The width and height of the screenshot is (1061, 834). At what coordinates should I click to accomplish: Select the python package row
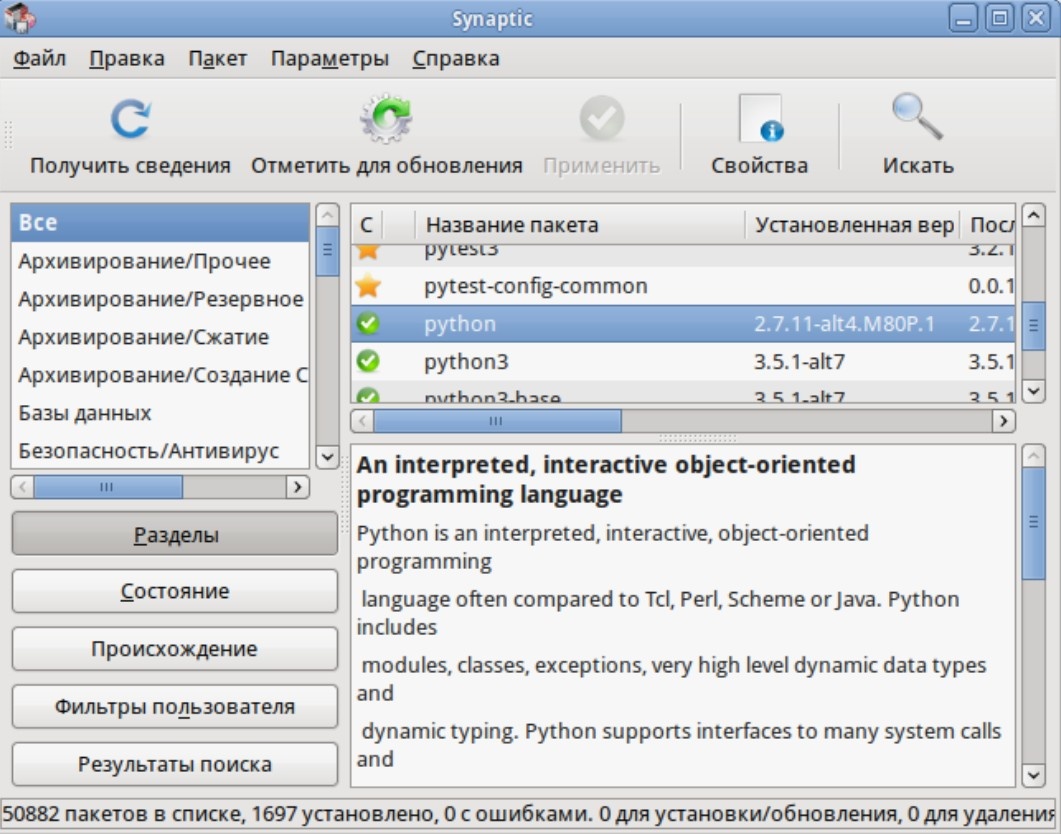[683, 323]
